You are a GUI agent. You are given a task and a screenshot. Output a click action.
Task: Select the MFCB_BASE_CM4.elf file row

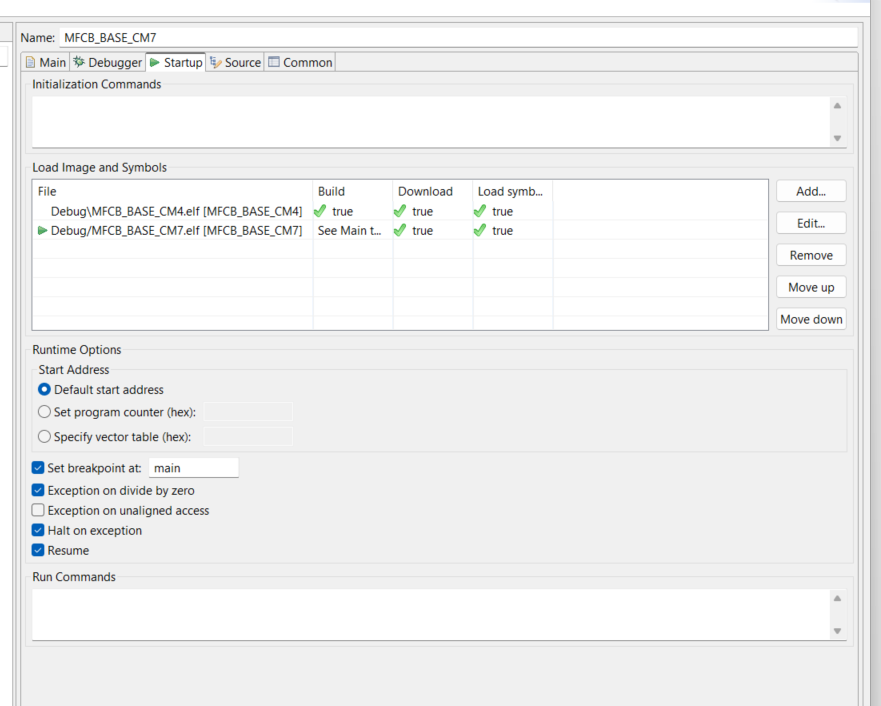coord(176,211)
